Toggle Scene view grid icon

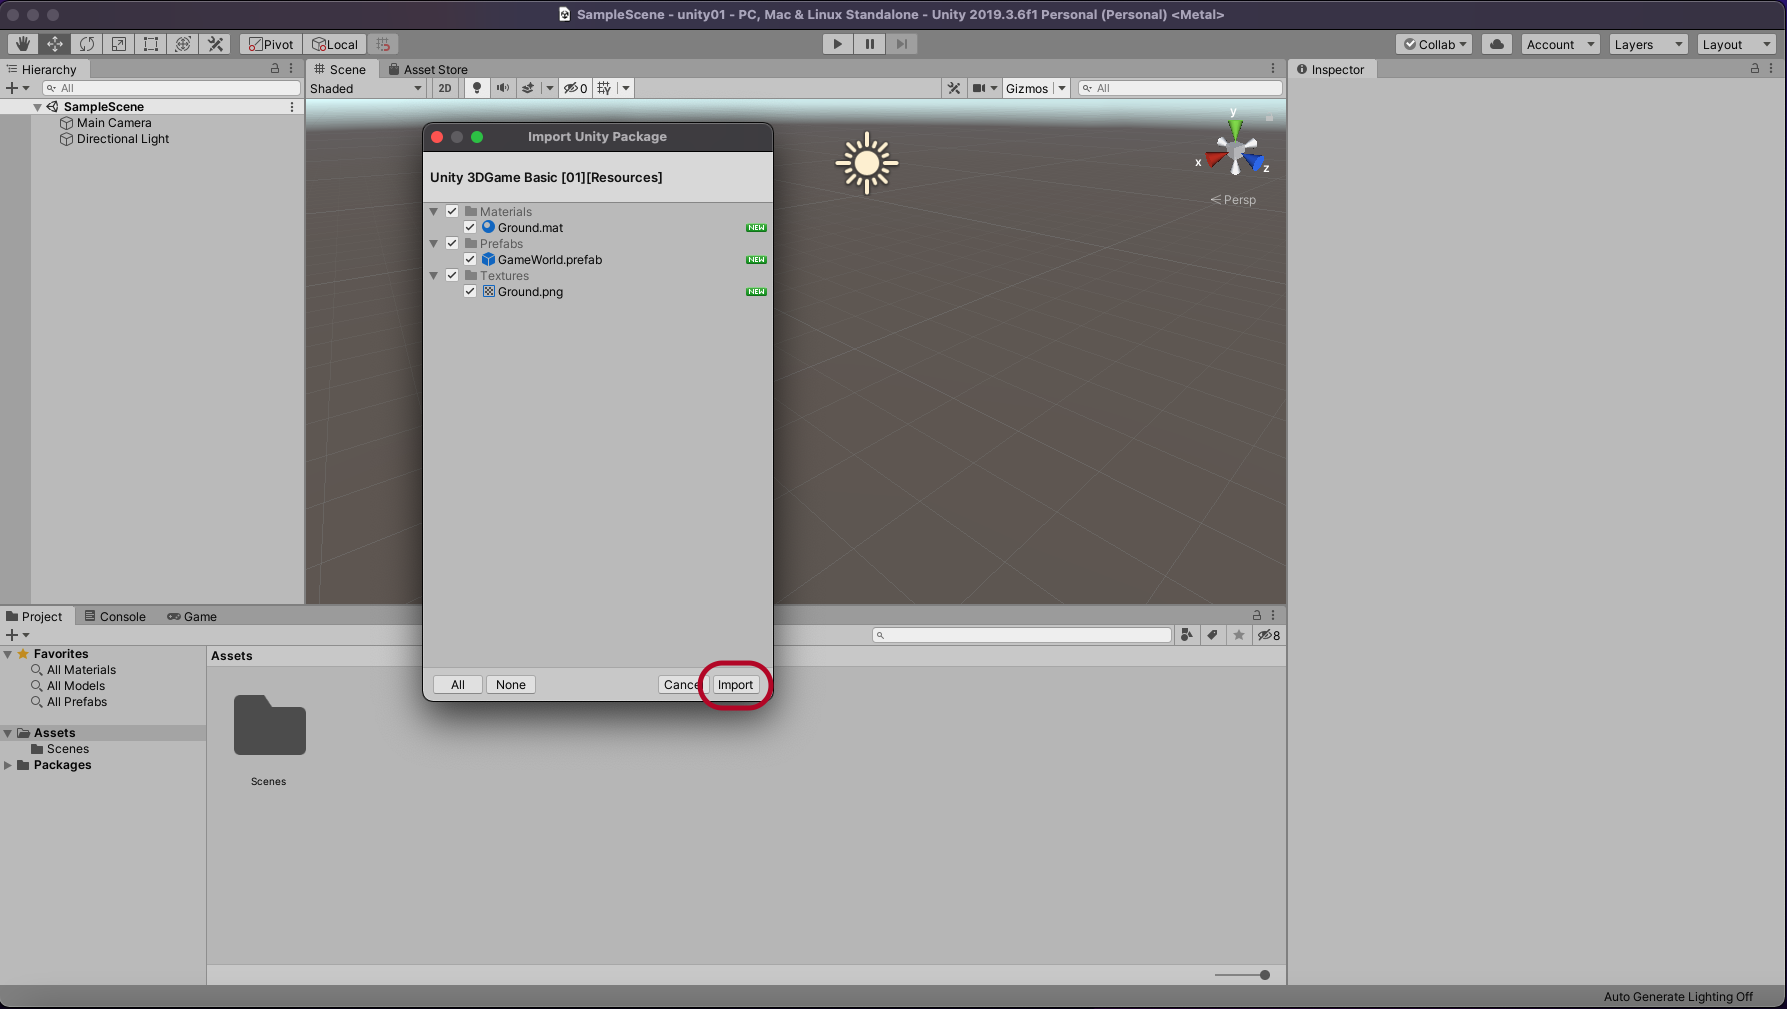pyautogui.click(x=604, y=88)
